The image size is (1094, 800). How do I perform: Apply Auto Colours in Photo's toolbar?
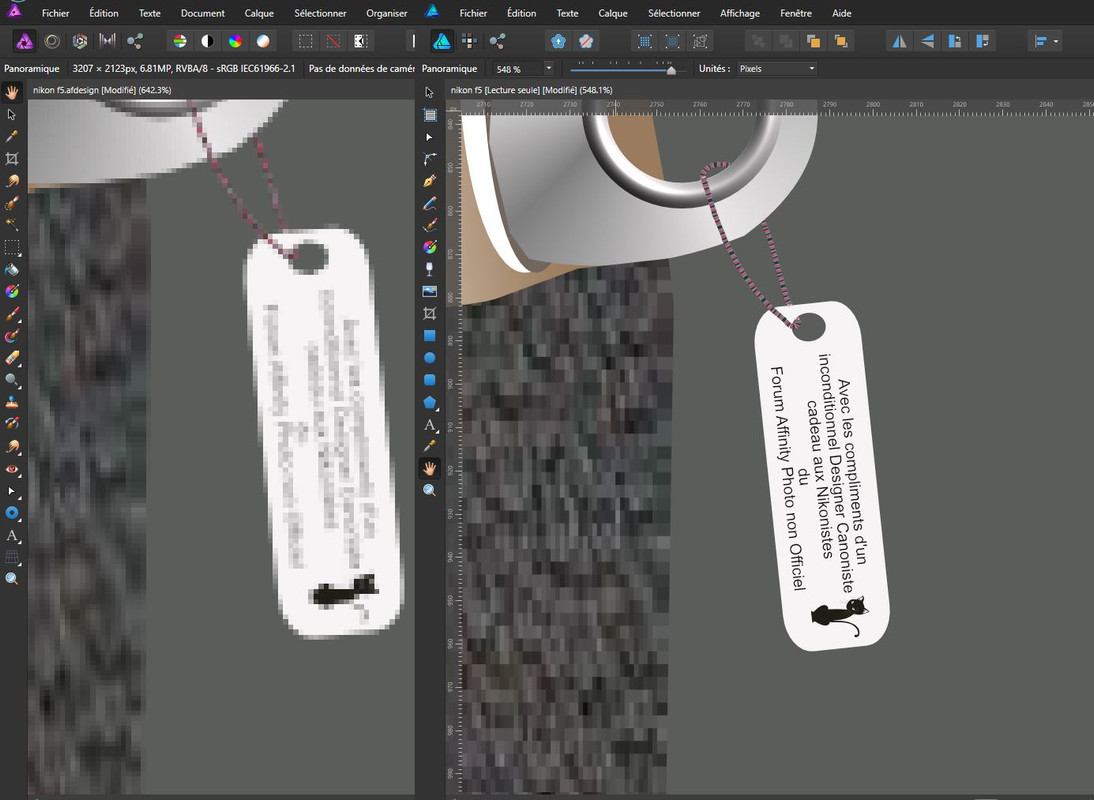(235, 42)
